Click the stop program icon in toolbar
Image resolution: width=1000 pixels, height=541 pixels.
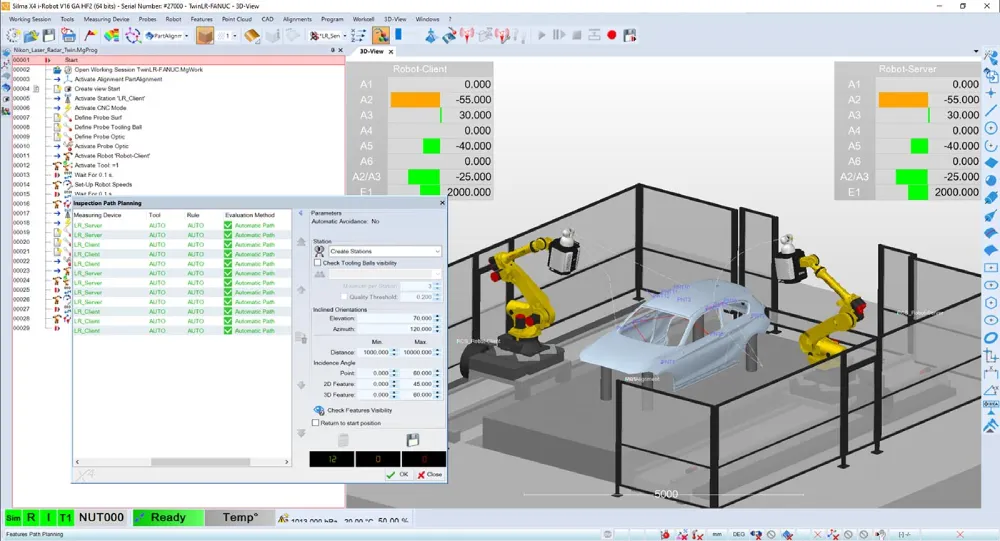[x=576, y=35]
